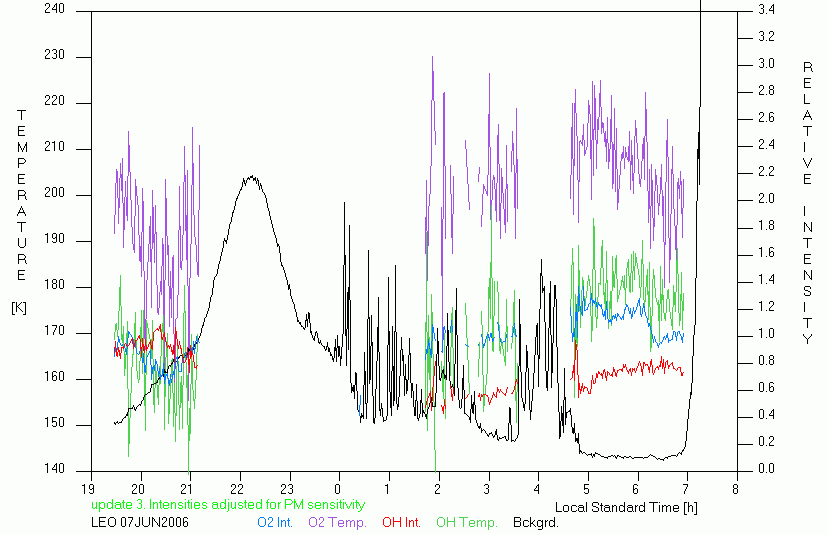Image resolution: width=828 pixels, height=535 pixels.
Task: Click the '[K]' unit label
Action: (x=19, y=308)
